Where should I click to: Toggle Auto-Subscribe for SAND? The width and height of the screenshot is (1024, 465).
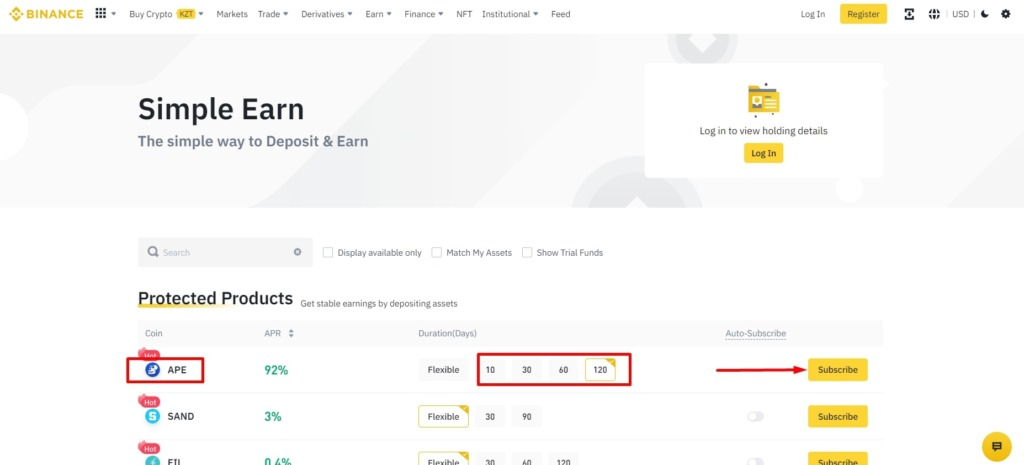(755, 416)
